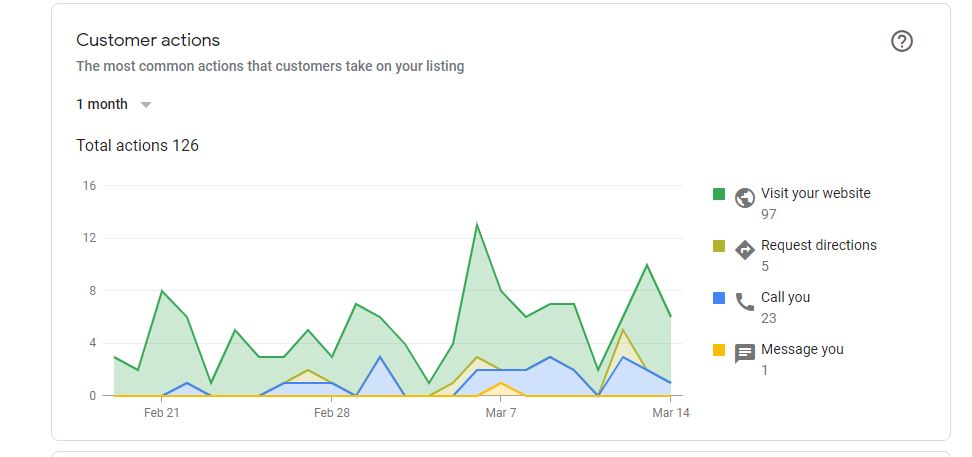Click the blue Call you color swatch
Viewport: 972px width, 457px height.
(x=719, y=298)
